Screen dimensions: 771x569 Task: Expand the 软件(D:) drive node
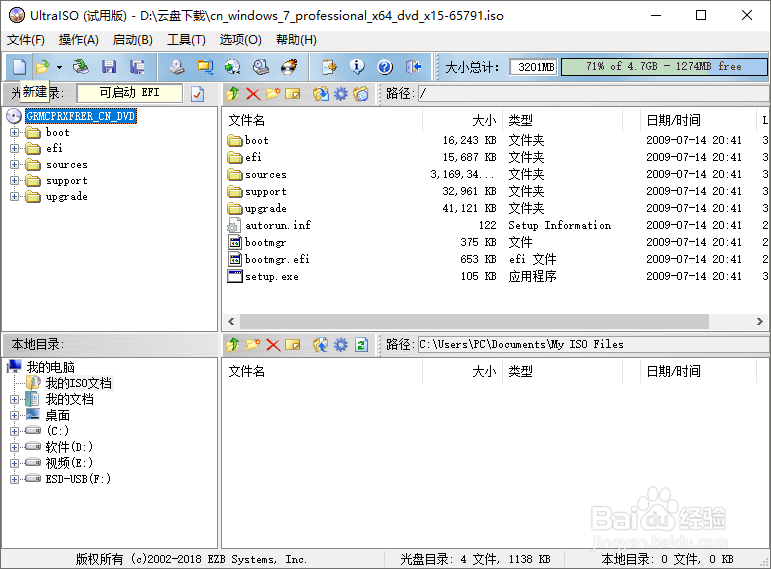click(14, 448)
